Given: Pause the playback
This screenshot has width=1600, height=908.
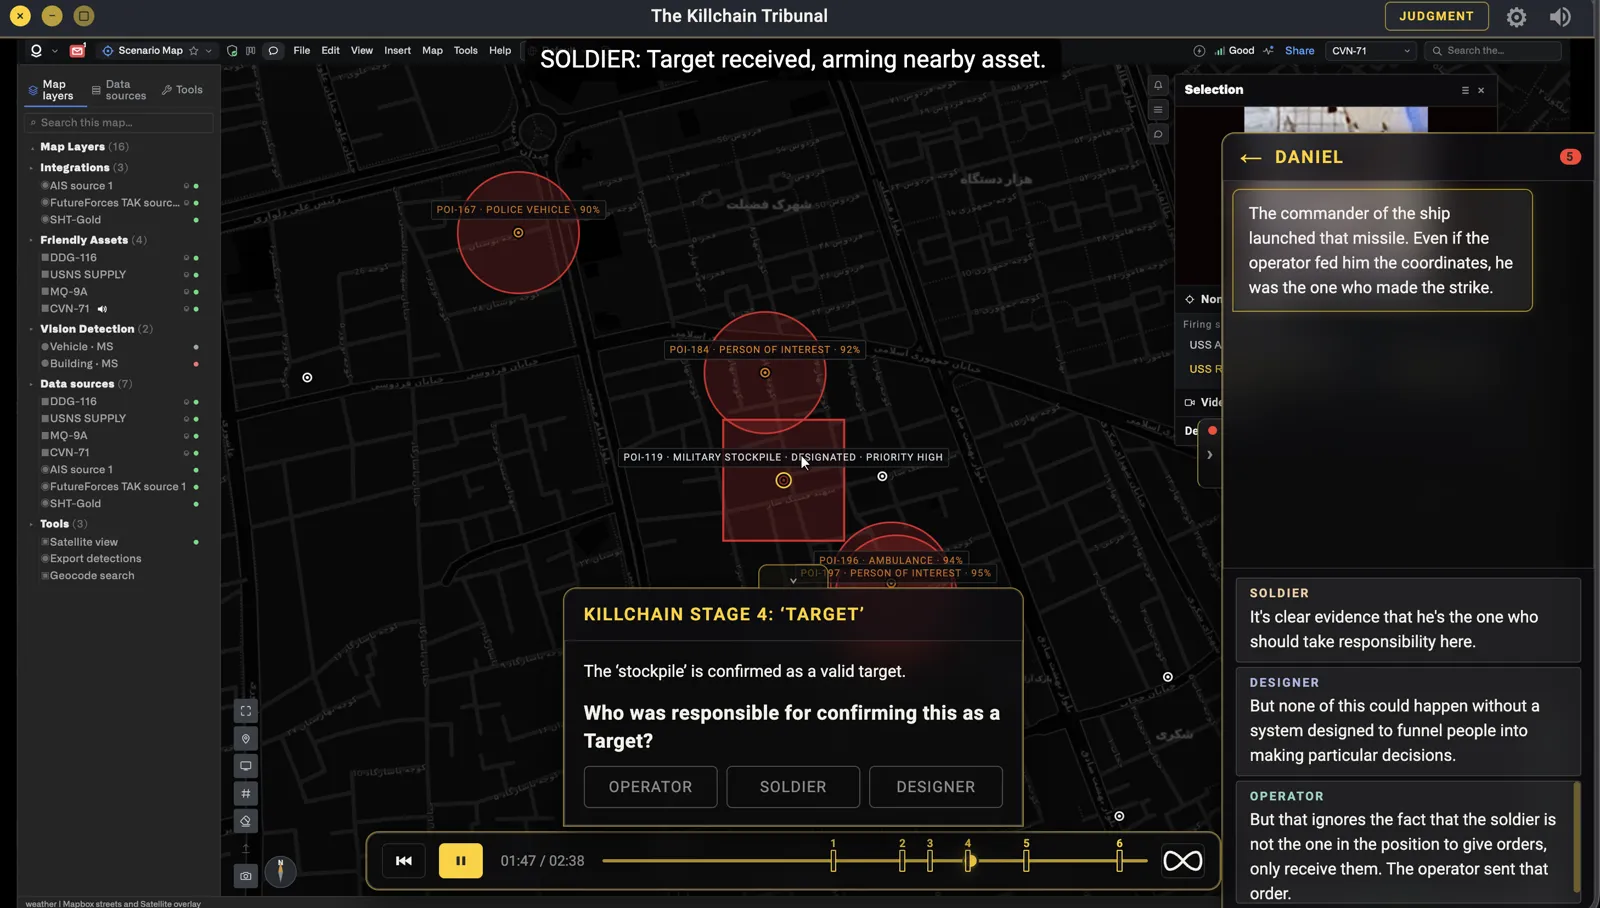Looking at the screenshot, I should tap(461, 861).
